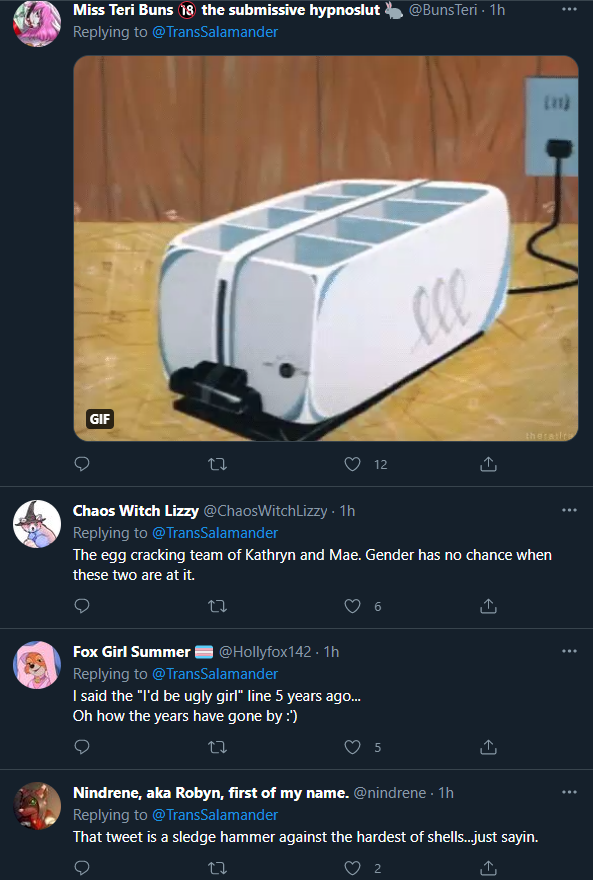Share the toaster GIF tweet
Screen dimensions: 593x880
488,464
